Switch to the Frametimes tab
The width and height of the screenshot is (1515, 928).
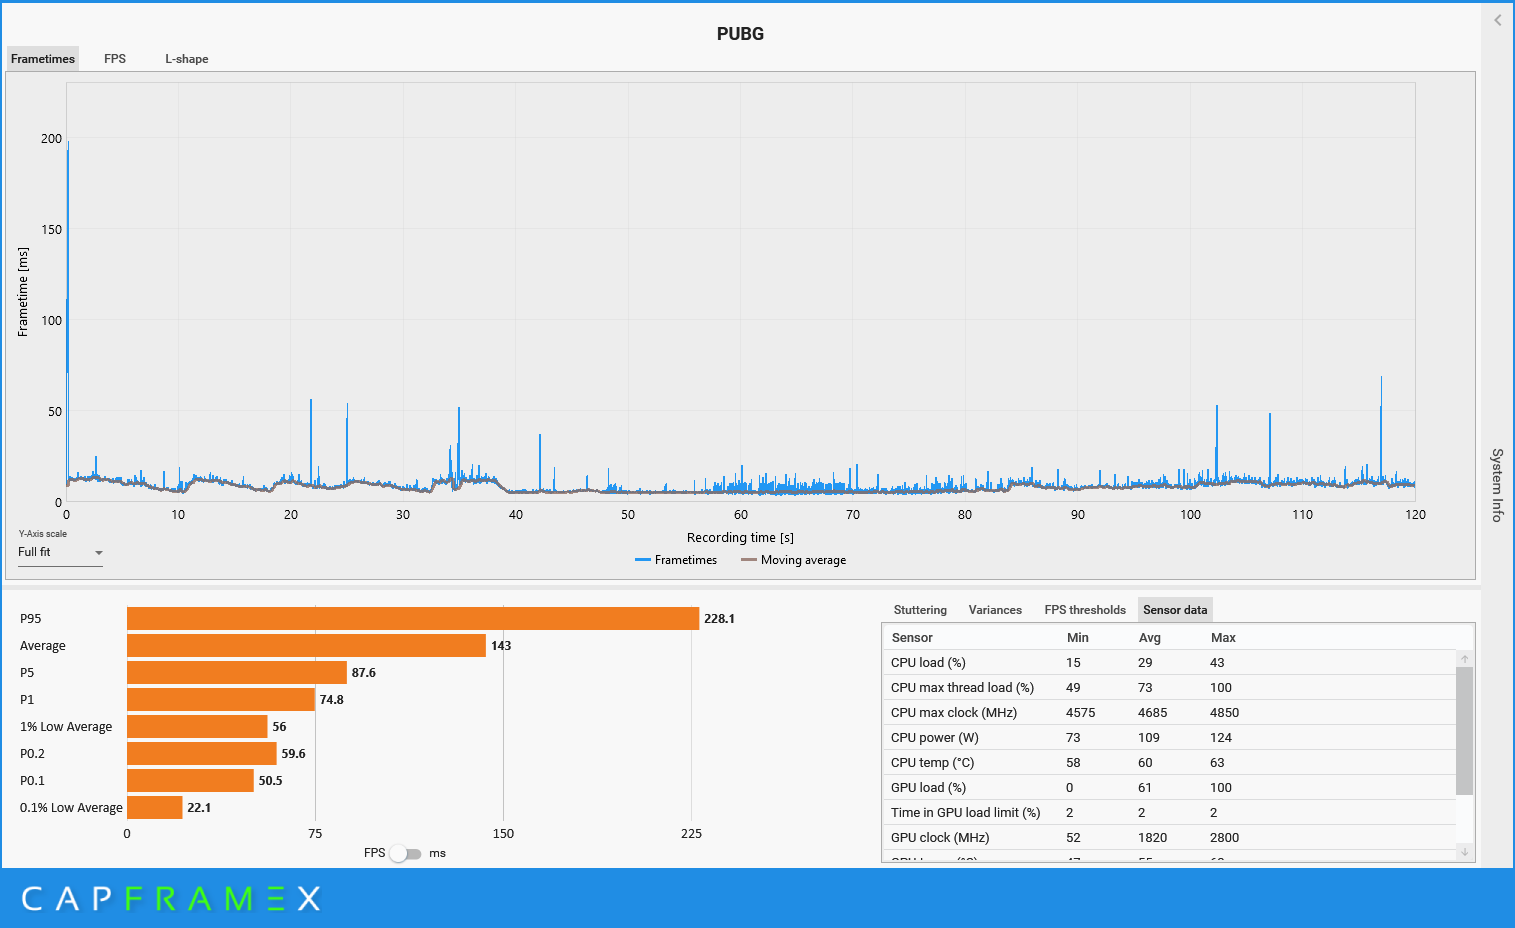pos(43,59)
